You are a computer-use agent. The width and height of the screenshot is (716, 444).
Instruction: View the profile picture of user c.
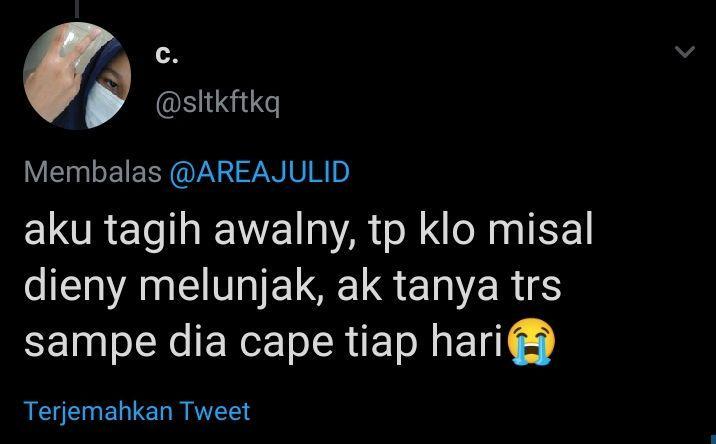pos(77,76)
